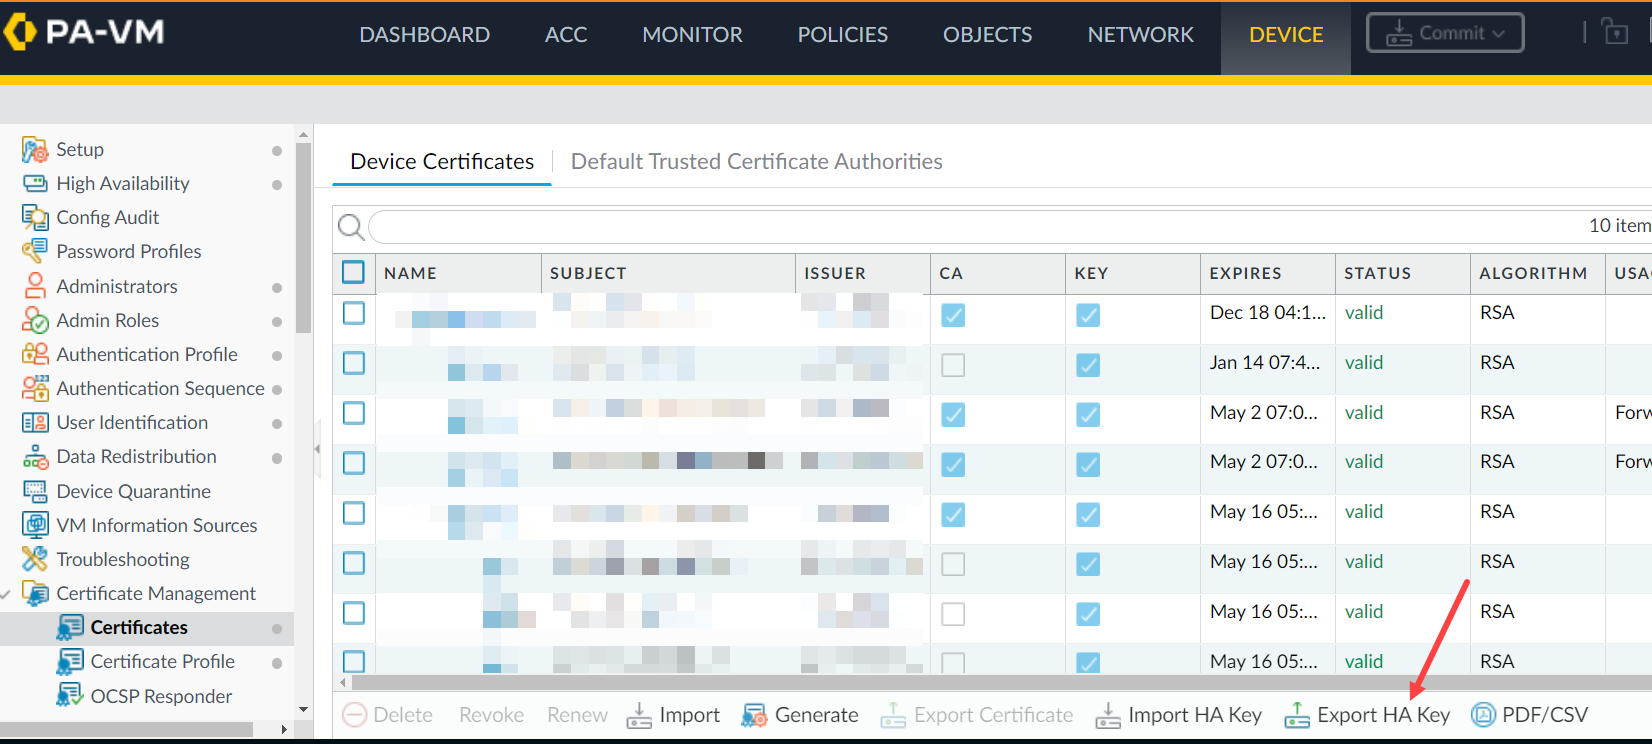
Task: Collapse the Certificate Management tree node
Action: click(7, 594)
